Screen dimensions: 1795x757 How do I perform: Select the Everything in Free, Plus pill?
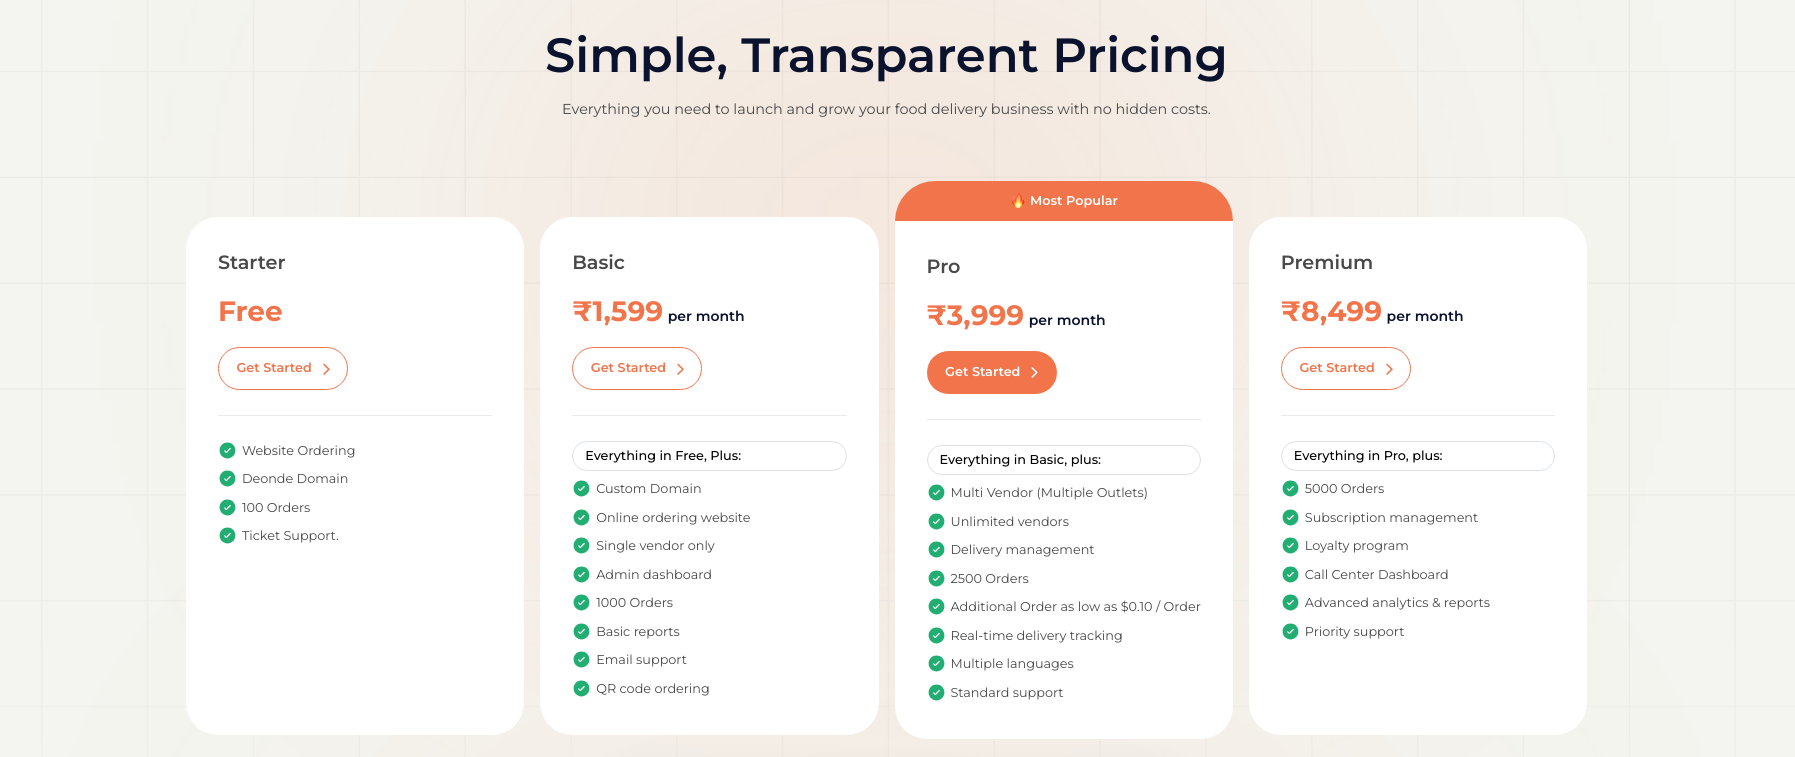click(709, 456)
